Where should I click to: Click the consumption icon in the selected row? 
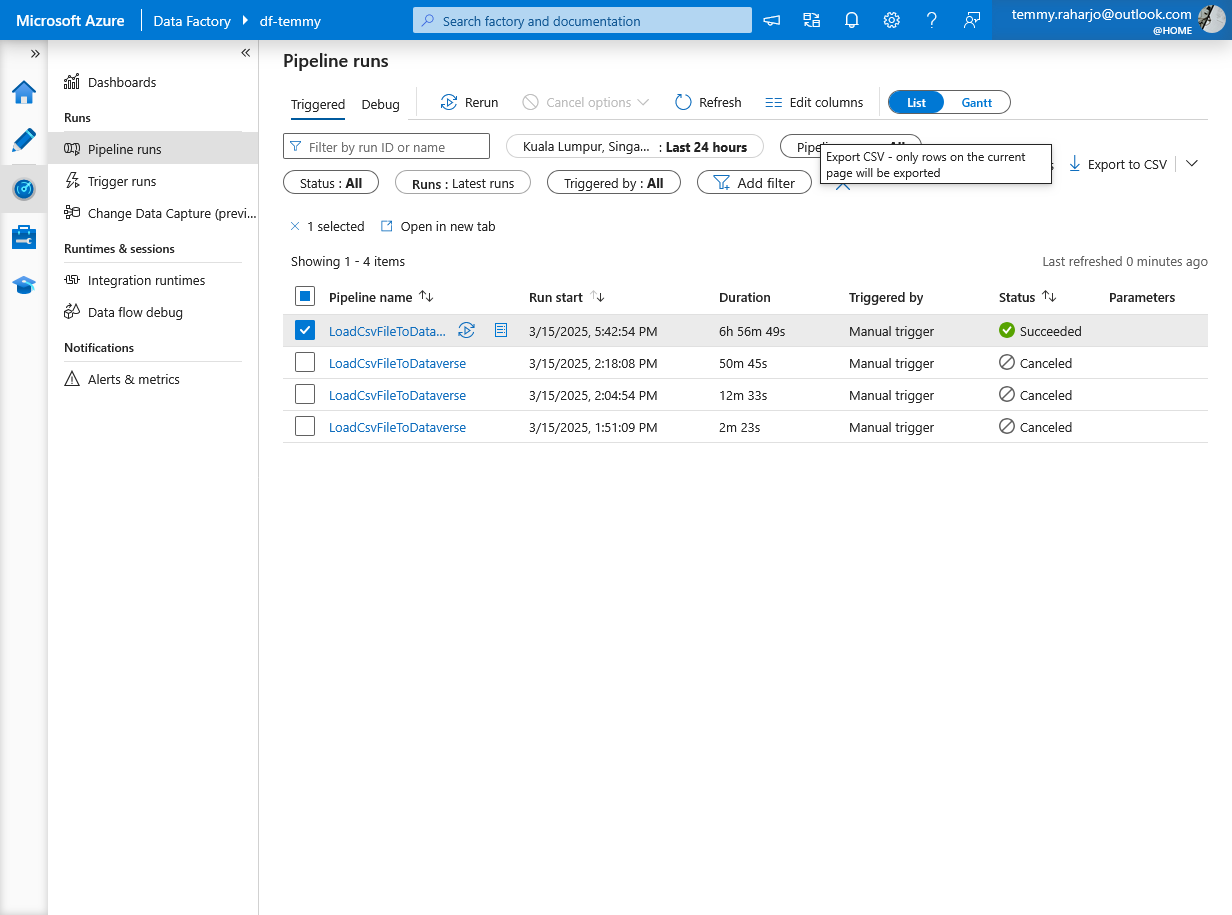[501, 330]
